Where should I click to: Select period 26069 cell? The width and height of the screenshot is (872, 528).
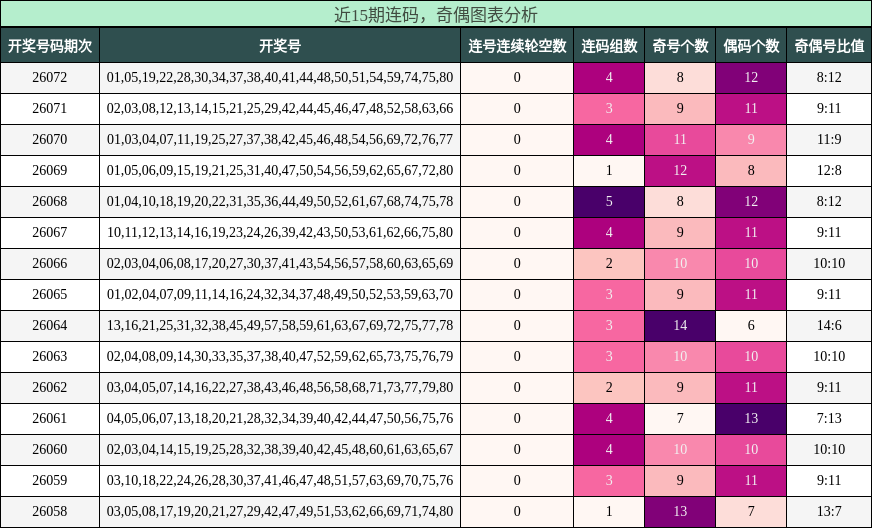[x=50, y=171]
